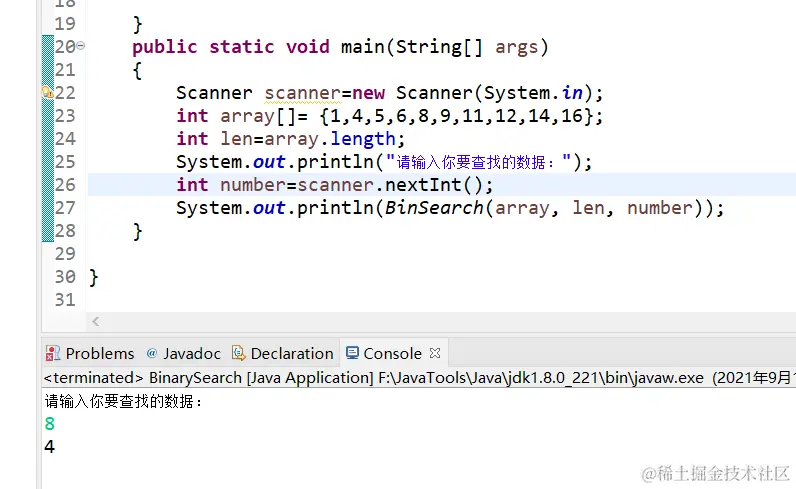Click line number 22 in the gutter
The height and width of the screenshot is (489, 796).
click(x=65, y=92)
